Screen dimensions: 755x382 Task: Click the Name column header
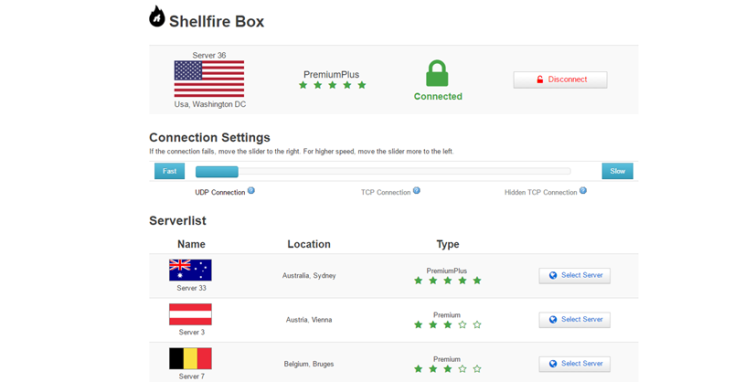191,244
